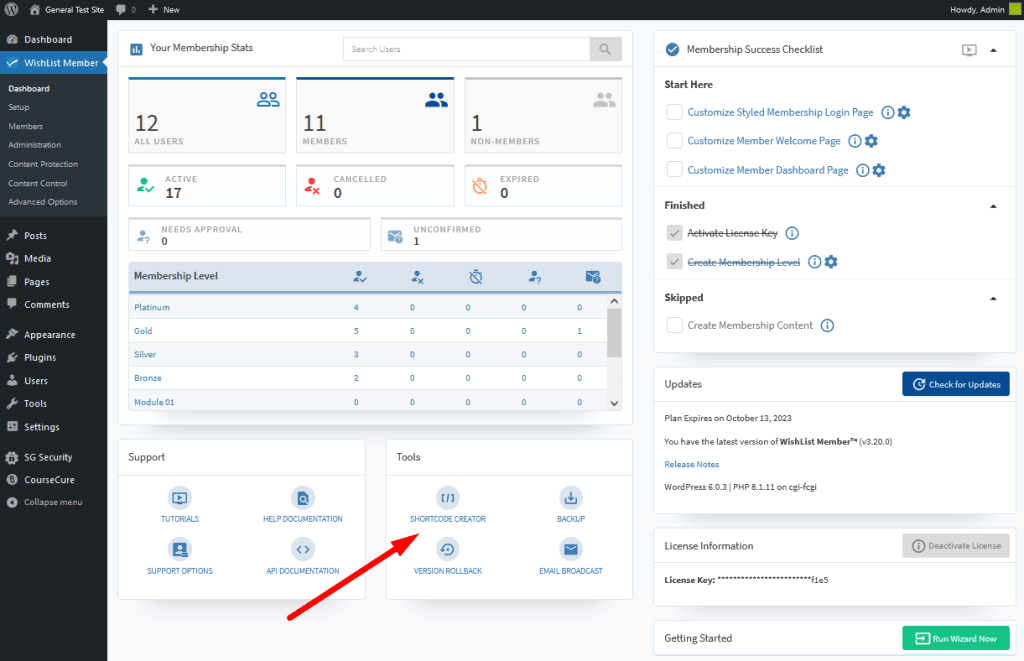Open the Platinum membership level link
This screenshot has width=1024, height=661.
pos(152,307)
